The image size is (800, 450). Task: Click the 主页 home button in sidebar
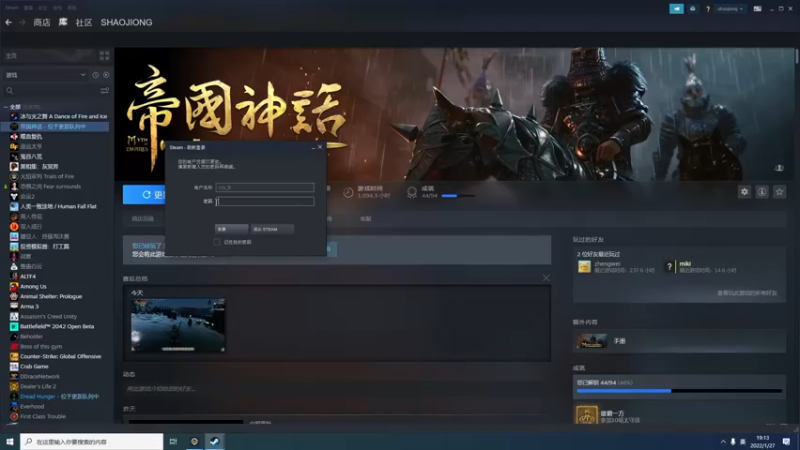pyautogui.click(x=49, y=55)
